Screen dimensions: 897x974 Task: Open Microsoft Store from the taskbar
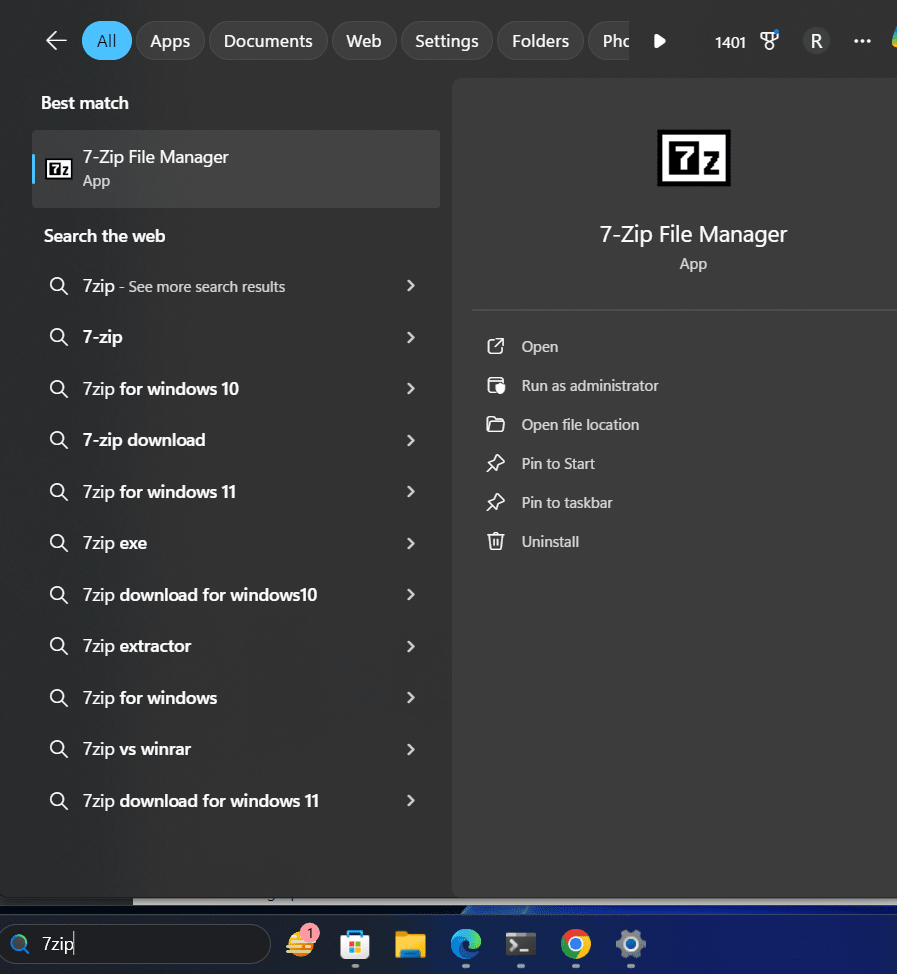(355, 943)
